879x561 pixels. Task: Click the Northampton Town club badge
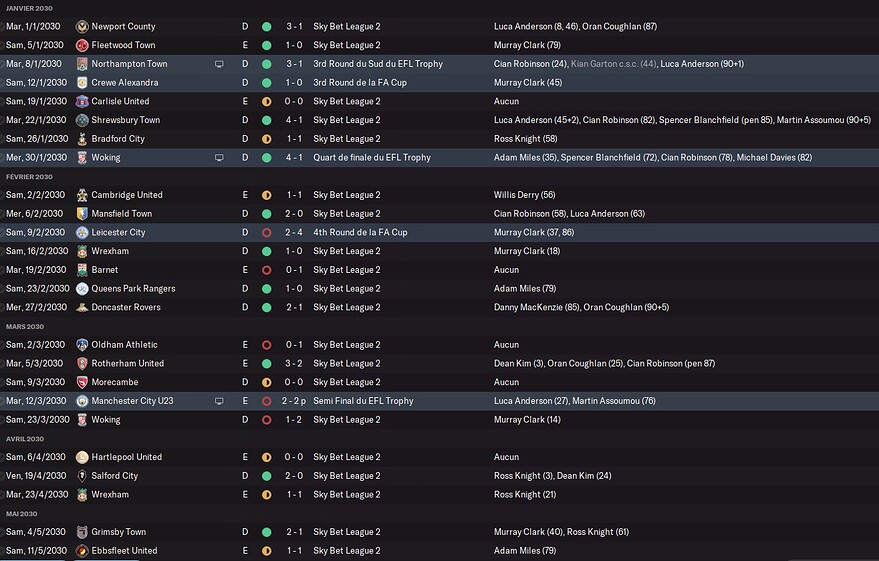(x=82, y=64)
